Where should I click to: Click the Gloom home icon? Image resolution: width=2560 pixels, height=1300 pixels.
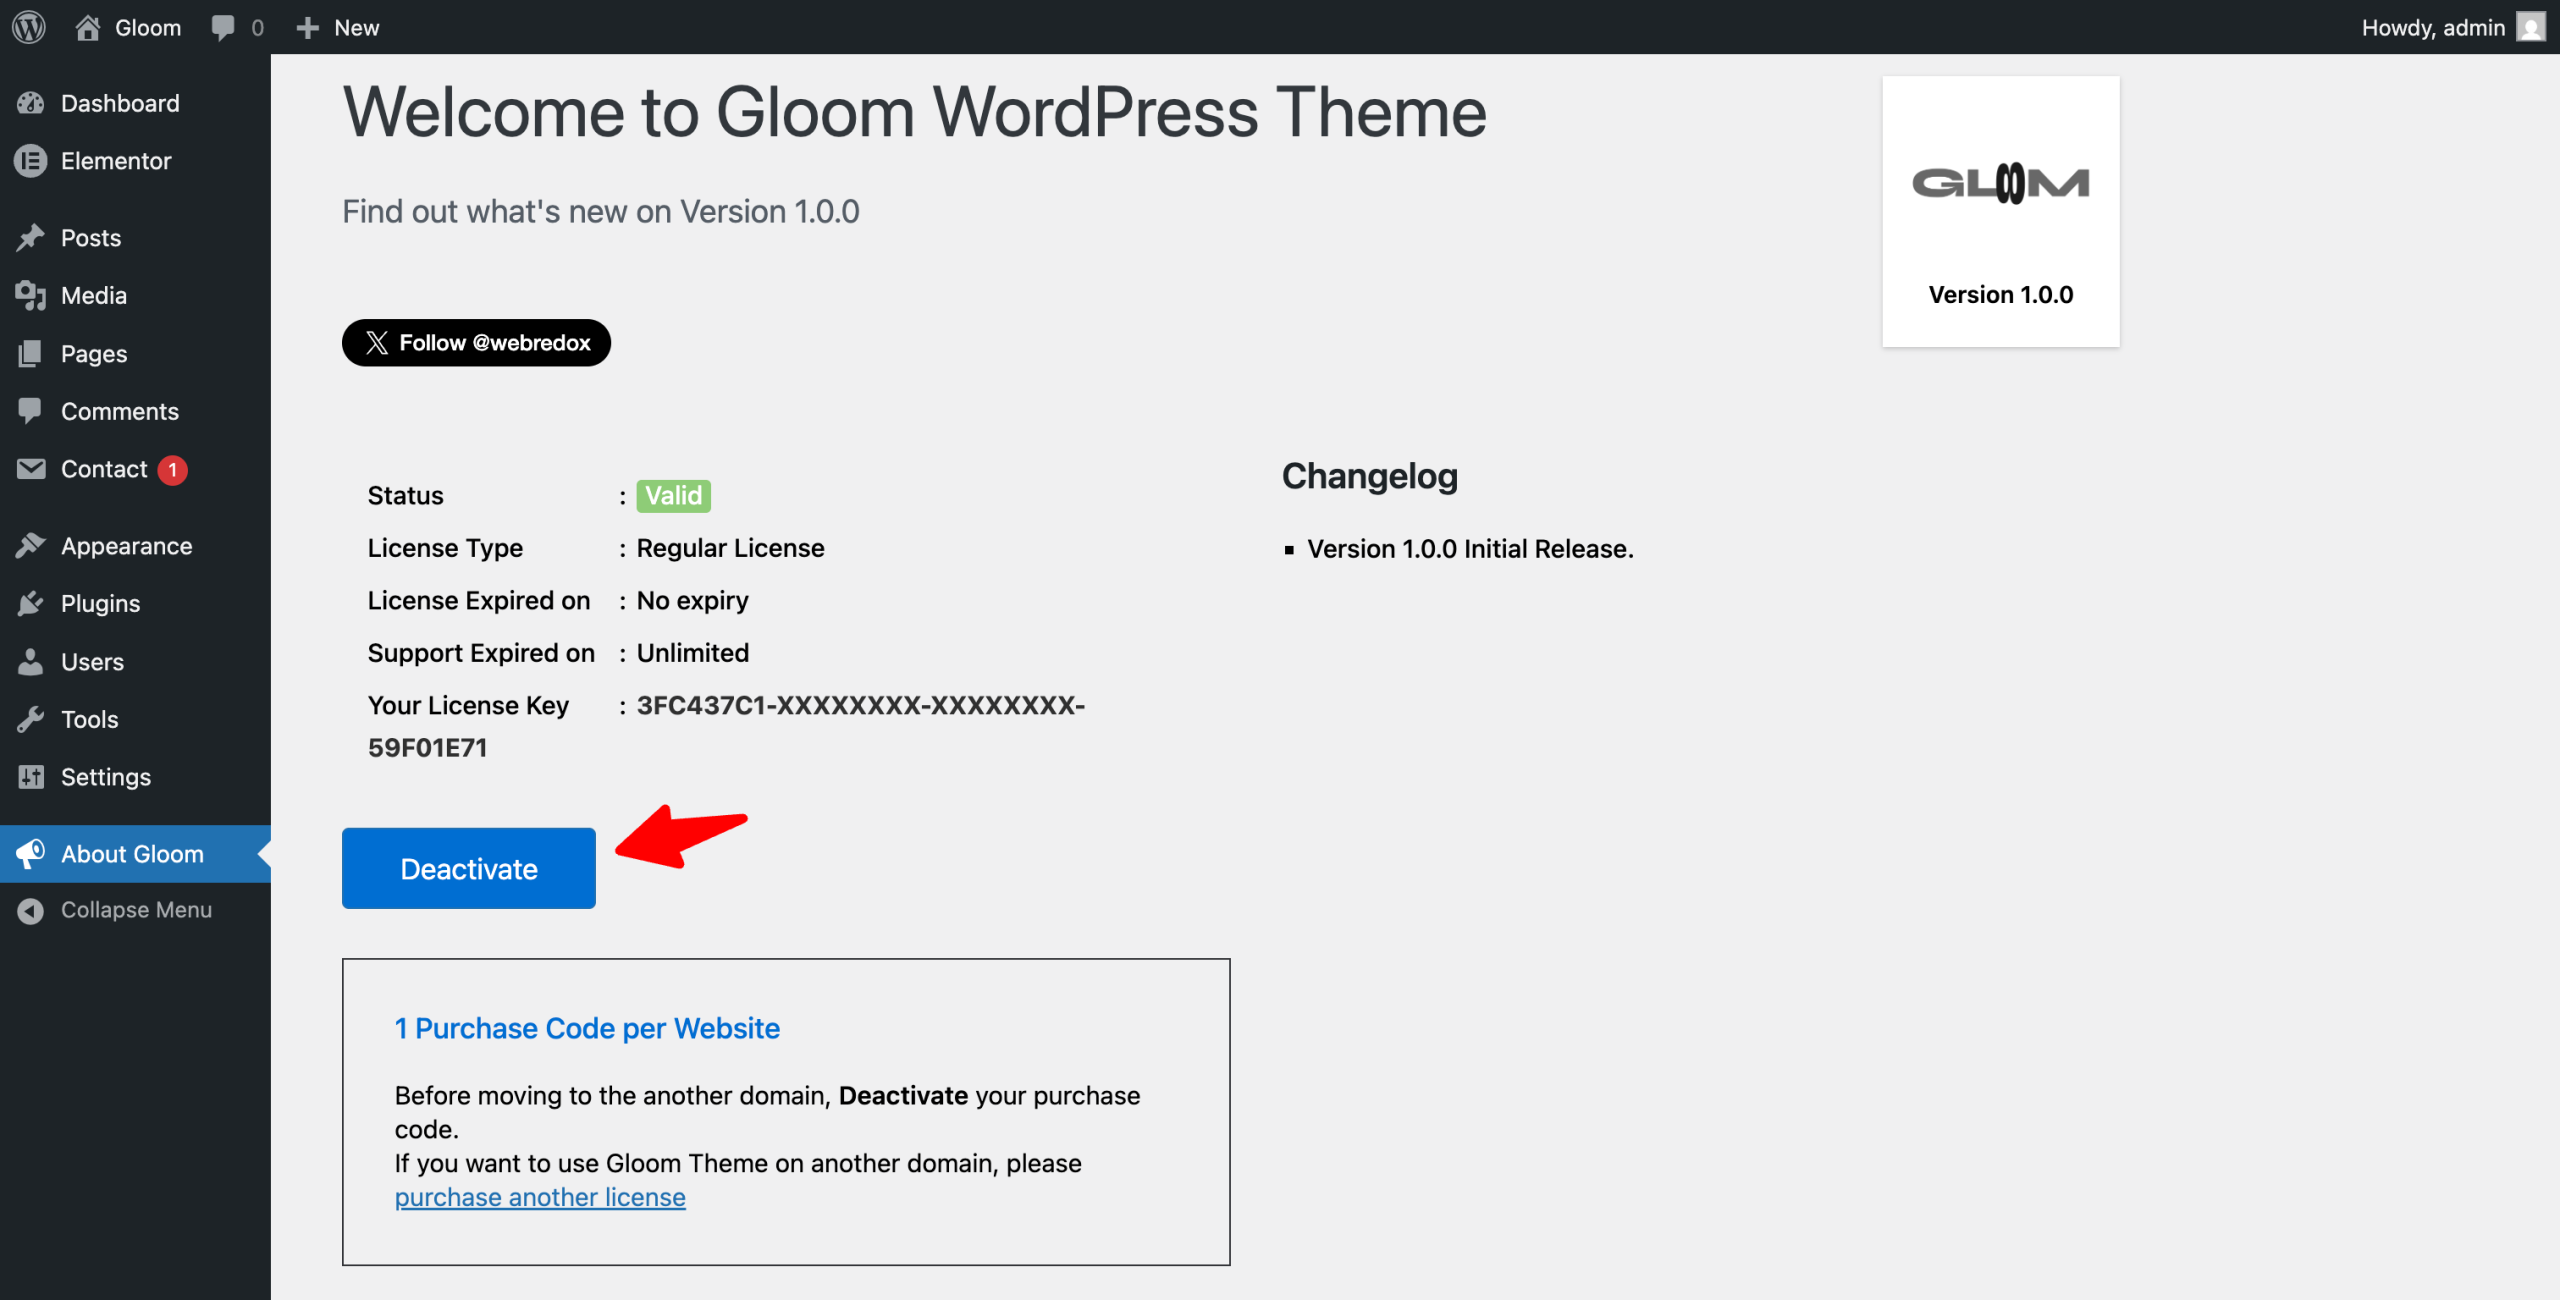[87, 27]
